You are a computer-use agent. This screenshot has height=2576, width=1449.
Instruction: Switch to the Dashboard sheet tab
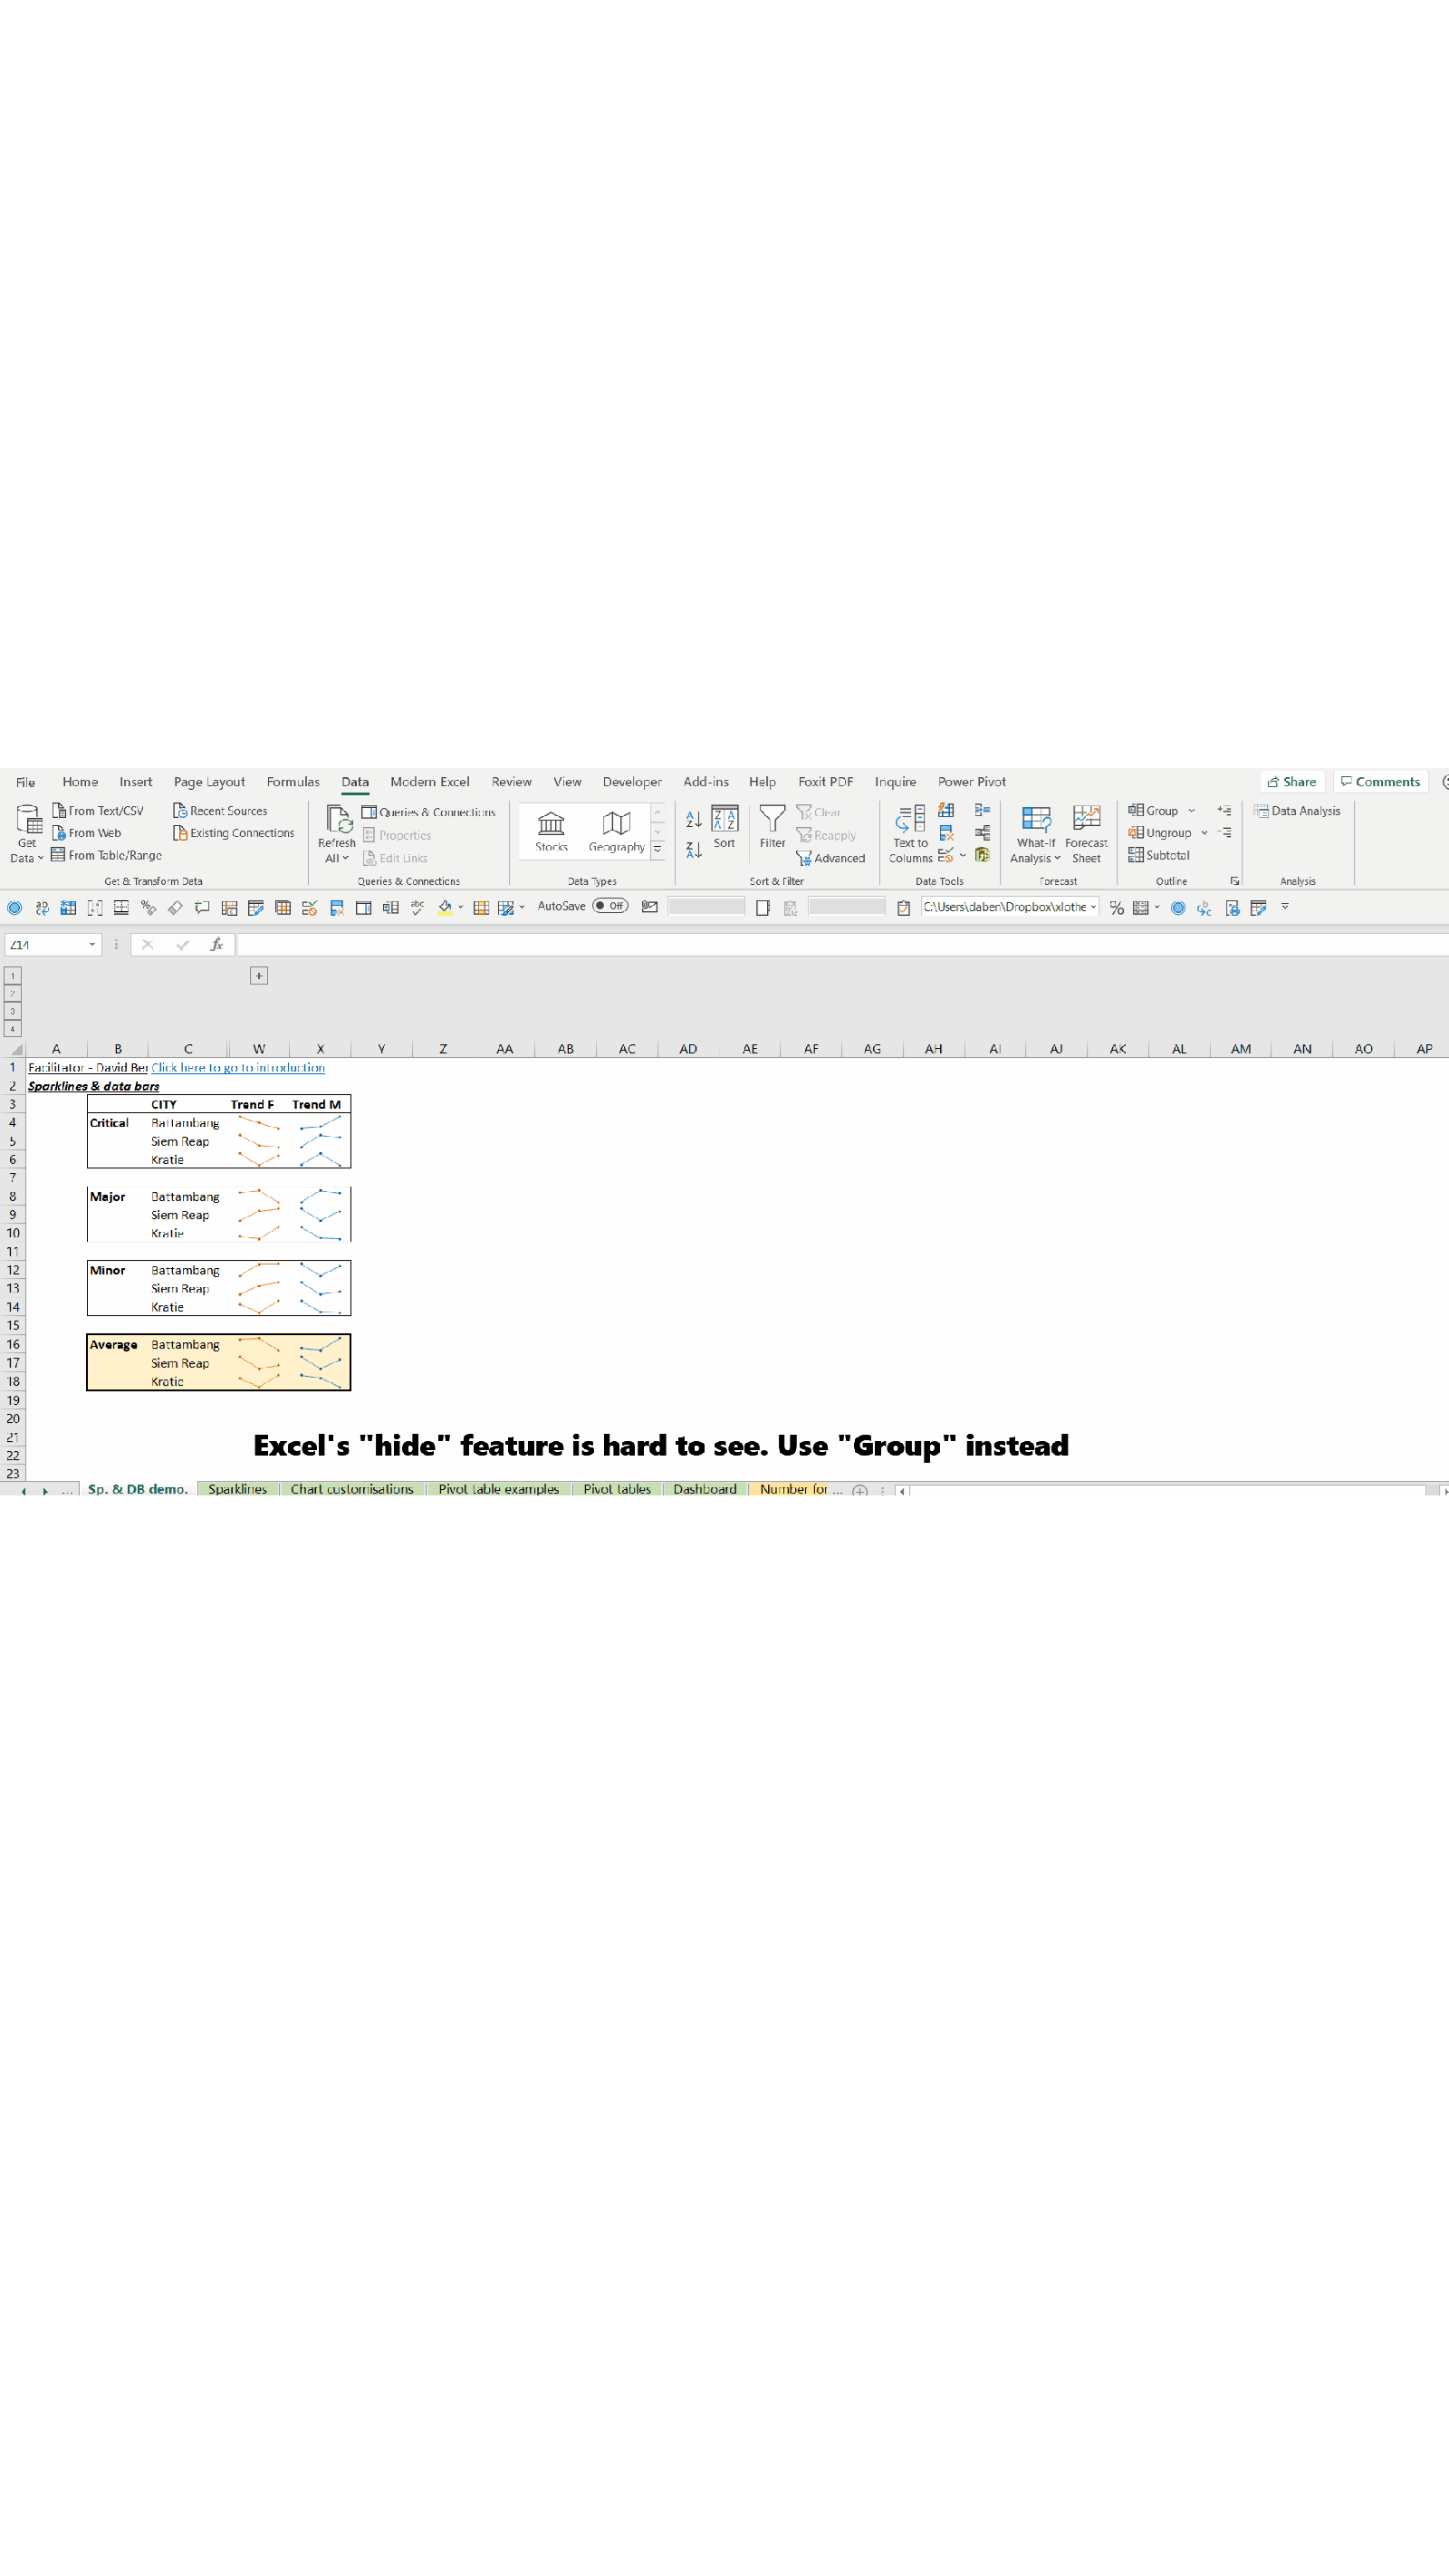[x=704, y=1488]
